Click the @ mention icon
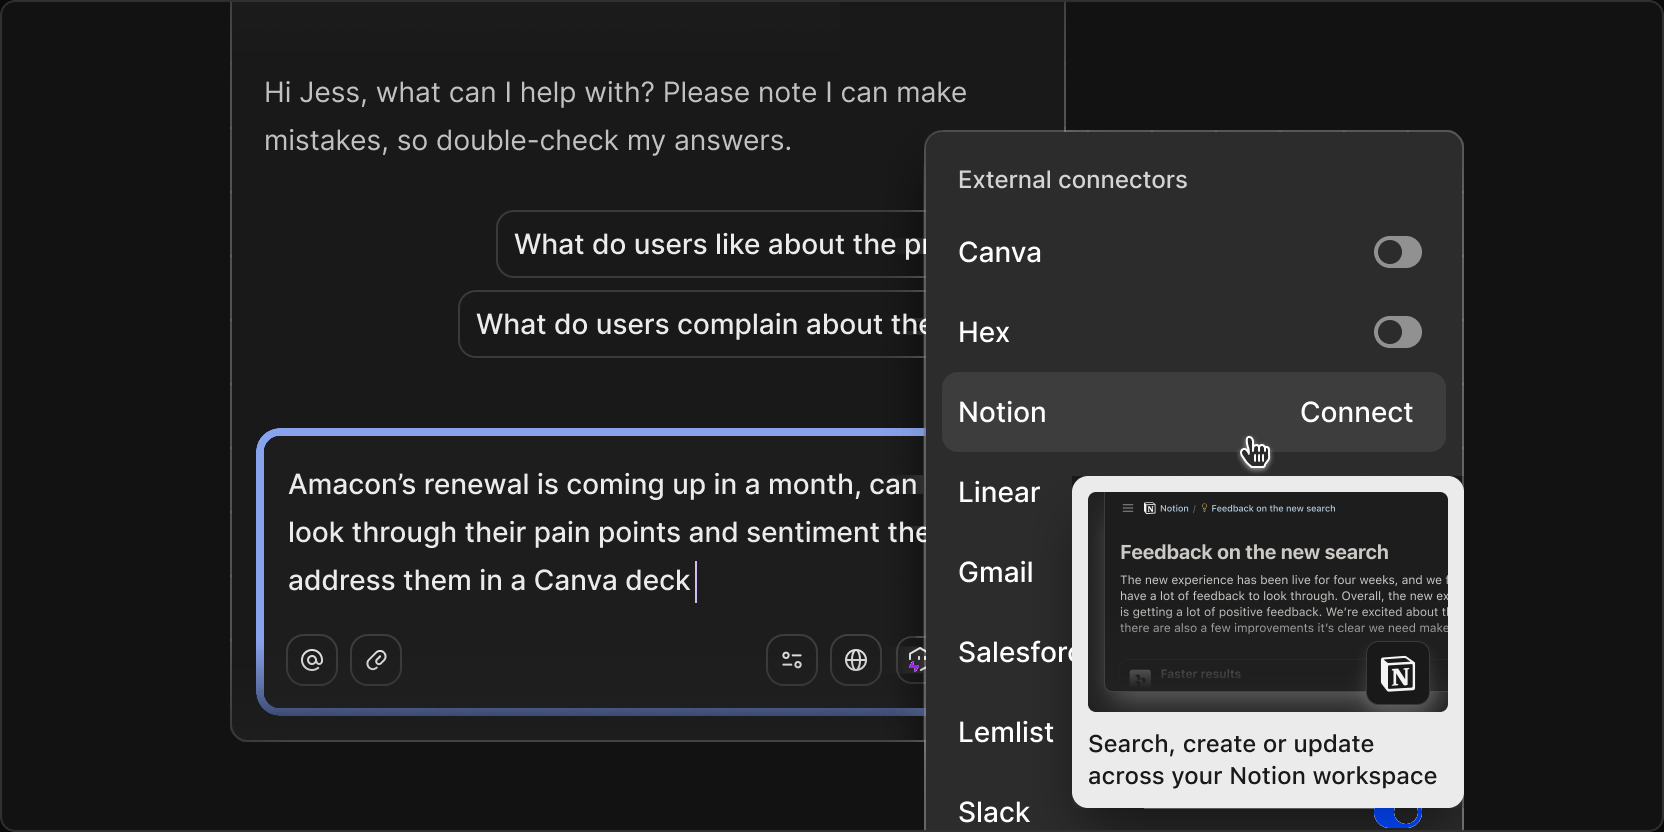 (x=312, y=660)
